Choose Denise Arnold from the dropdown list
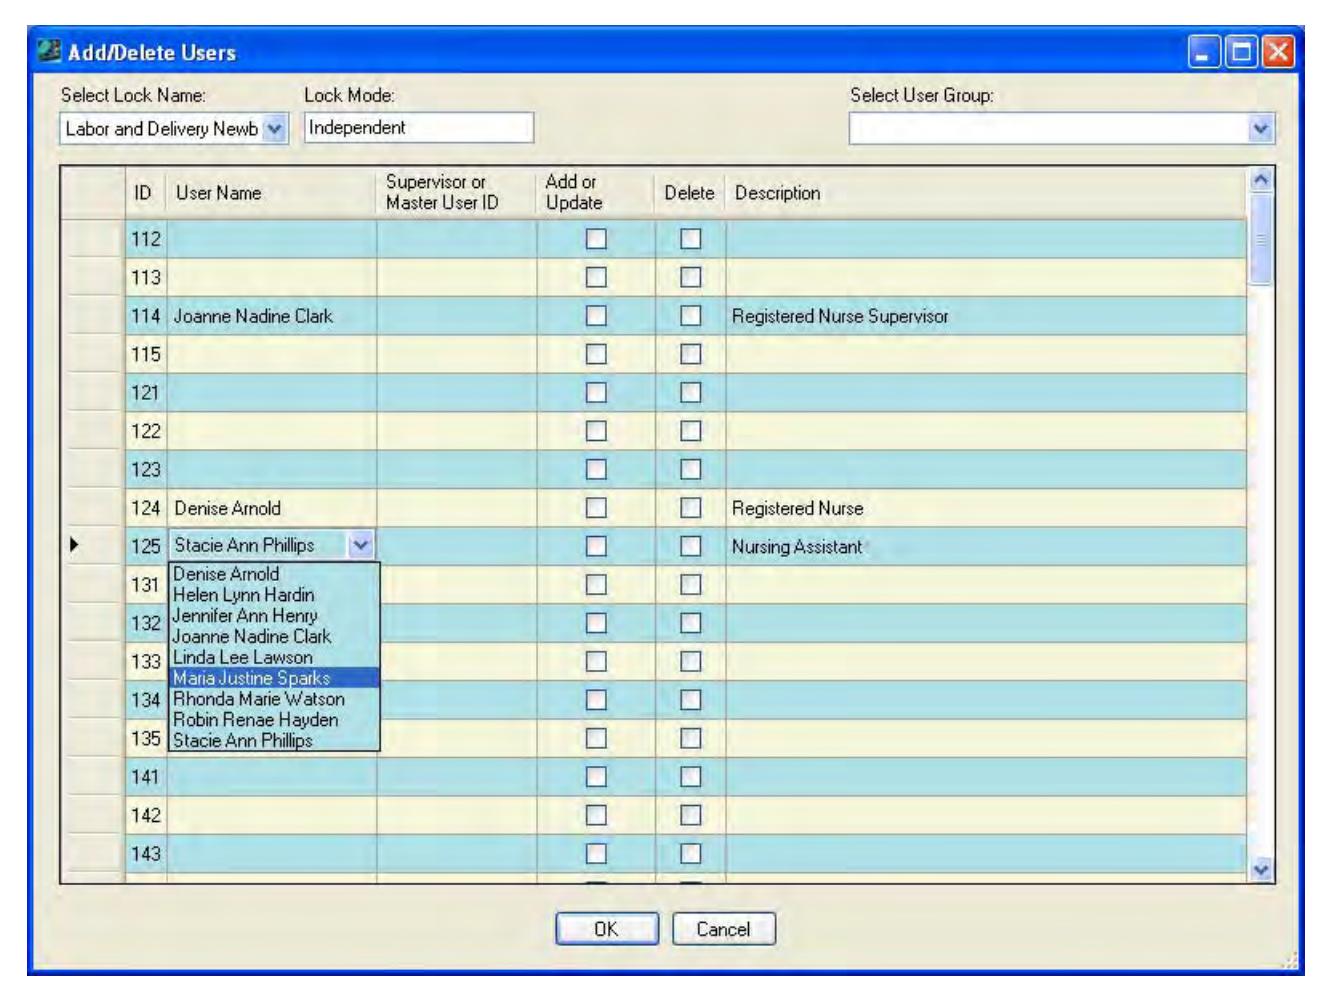 coord(273,574)
